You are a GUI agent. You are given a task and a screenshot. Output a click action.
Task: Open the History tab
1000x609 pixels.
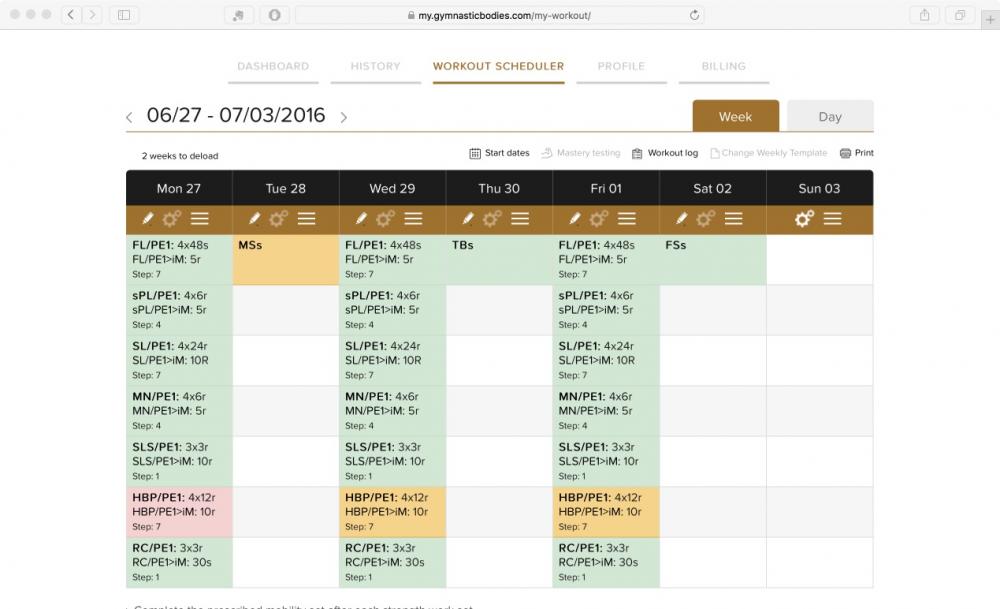(x=376, y=66)
